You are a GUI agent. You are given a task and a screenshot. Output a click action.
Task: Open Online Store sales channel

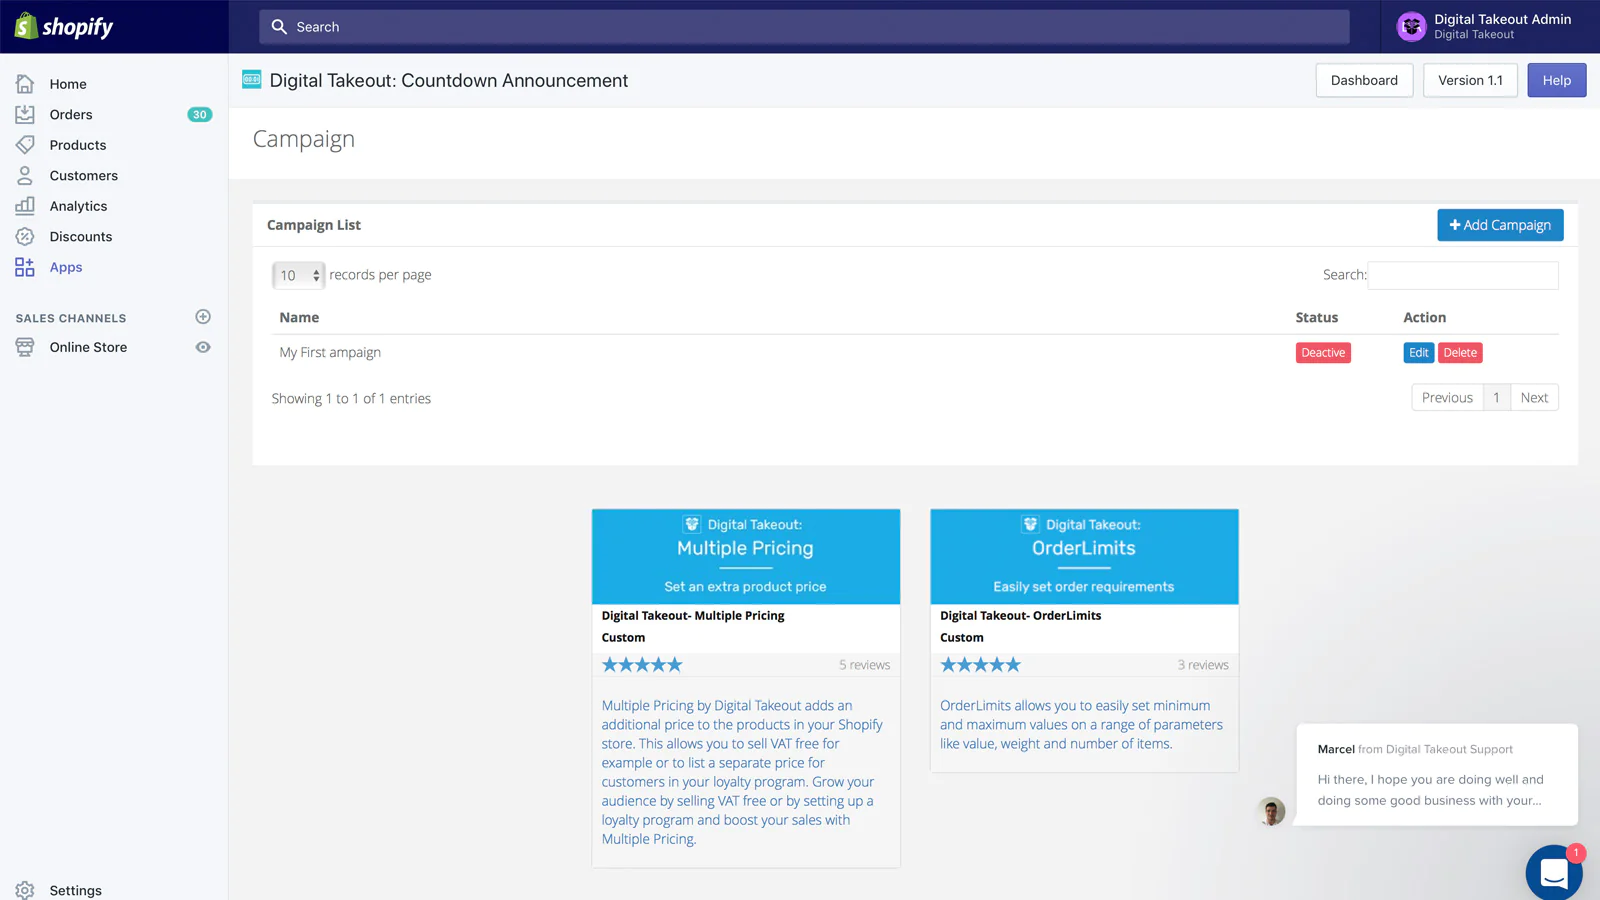(x=88, y=347)
